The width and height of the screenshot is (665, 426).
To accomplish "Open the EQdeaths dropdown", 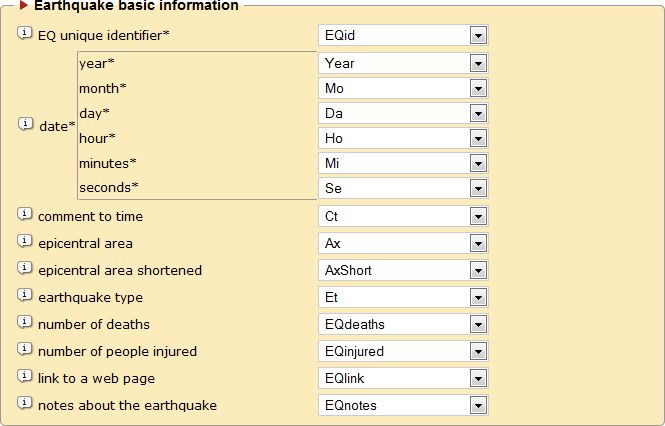I will 478,324.
